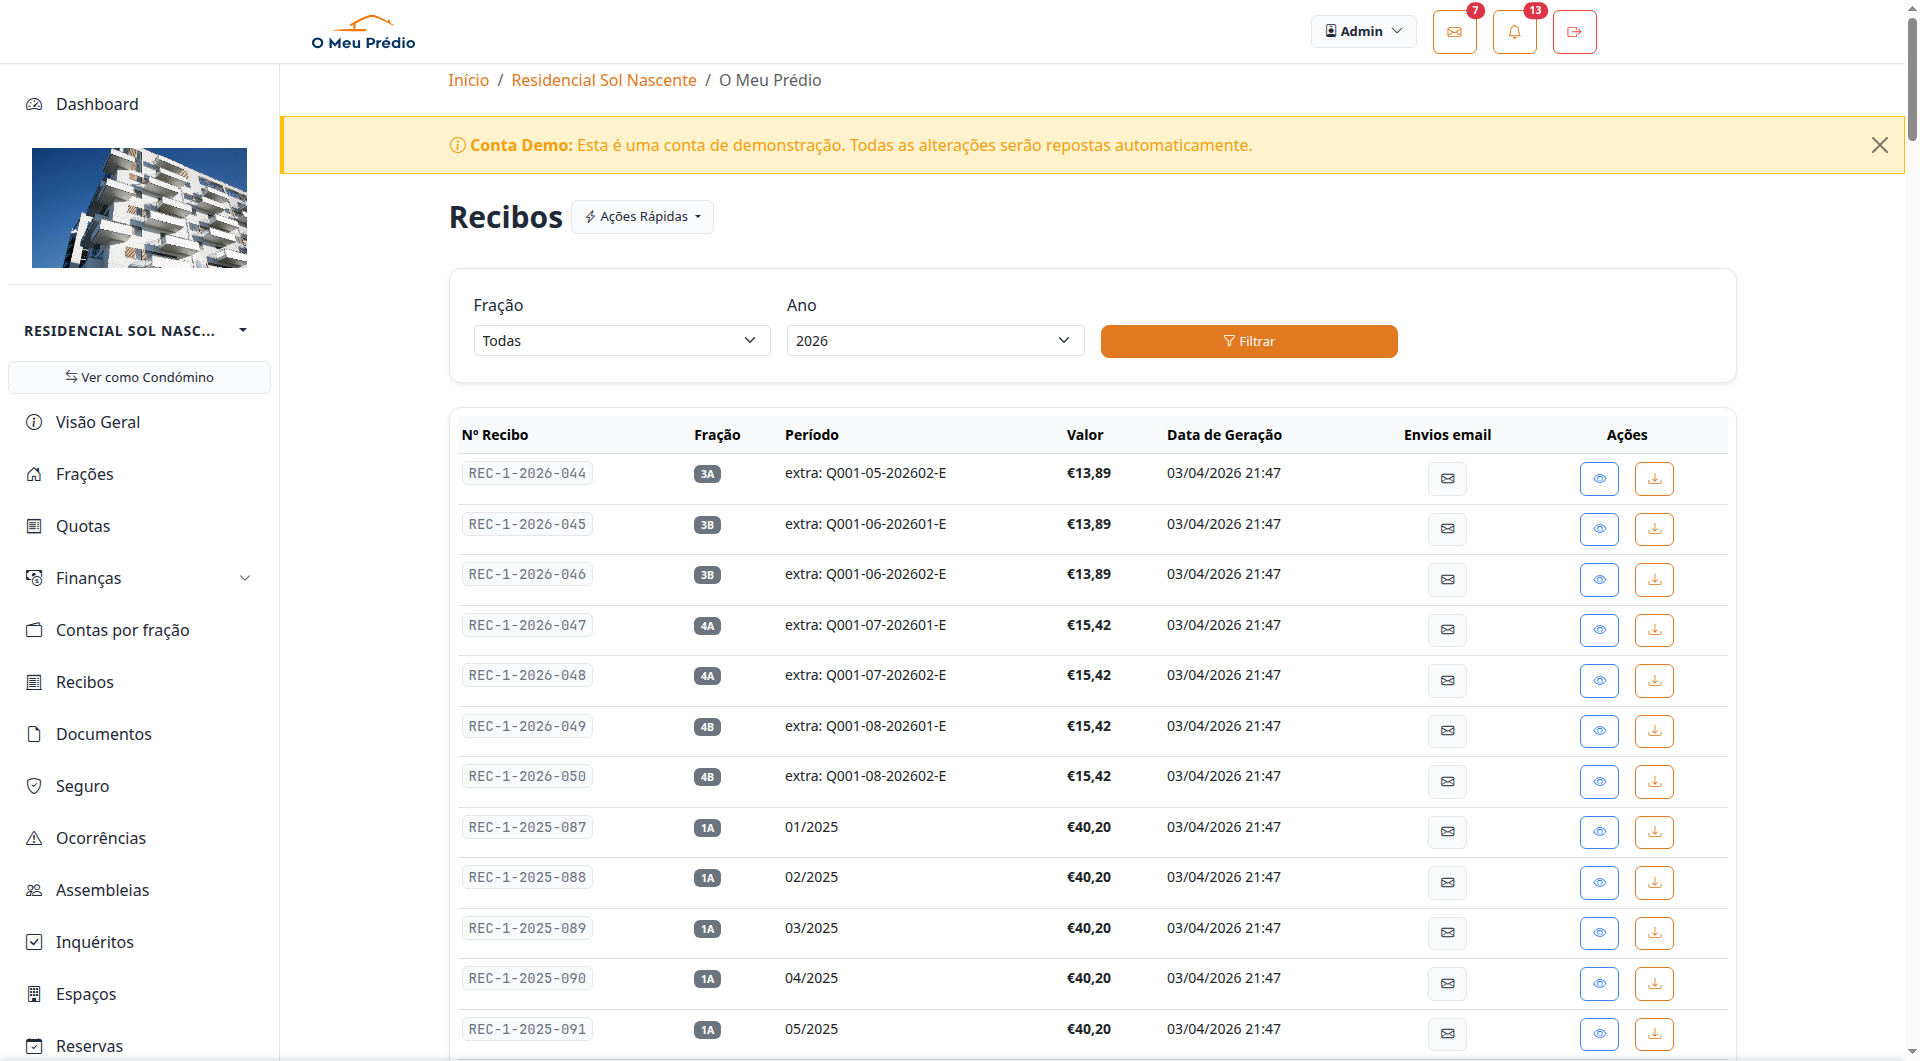
Task: Follow the Residencial Sol Nascente breadcrumb link
Action: [603, 80]
